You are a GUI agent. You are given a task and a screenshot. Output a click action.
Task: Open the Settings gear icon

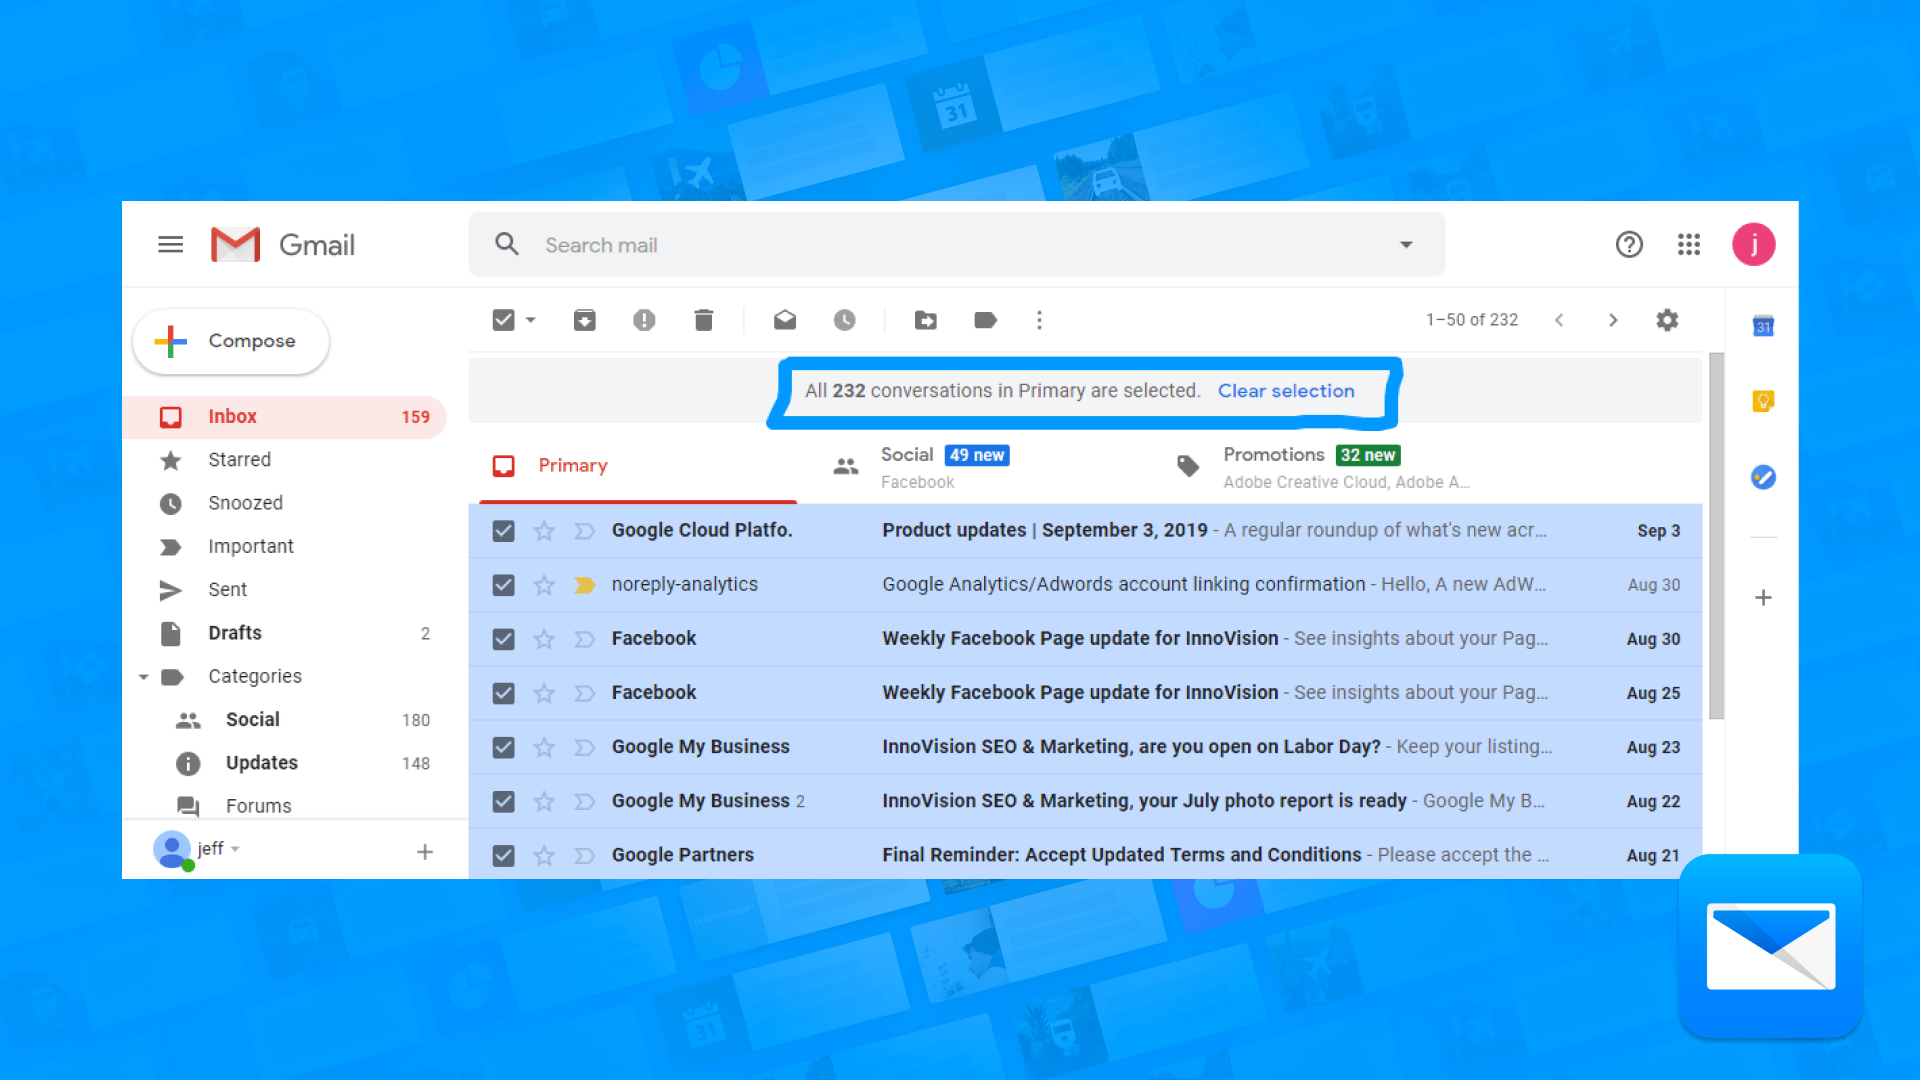[x=1667, y=320]
